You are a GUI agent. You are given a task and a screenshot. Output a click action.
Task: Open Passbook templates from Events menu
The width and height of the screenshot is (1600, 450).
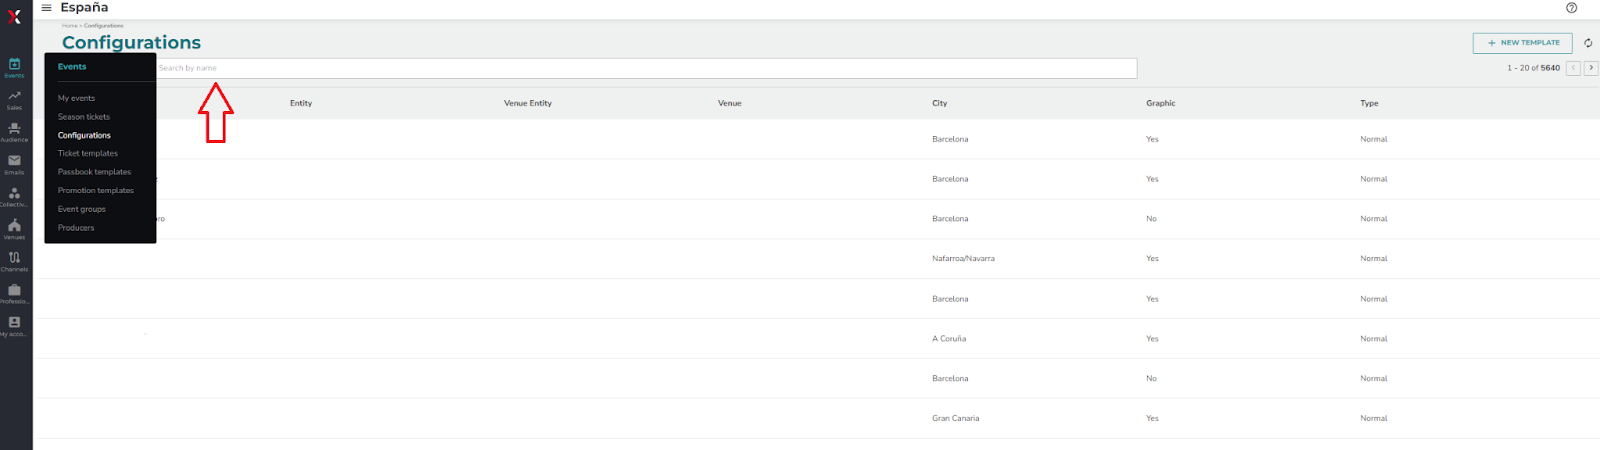(x=94, y=172)
